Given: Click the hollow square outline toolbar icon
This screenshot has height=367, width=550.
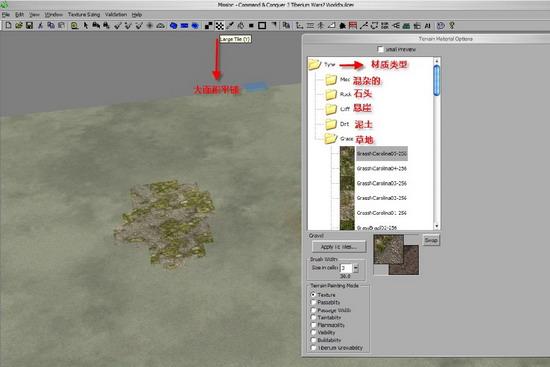Looking at the screenshot, I should [262, 25].
